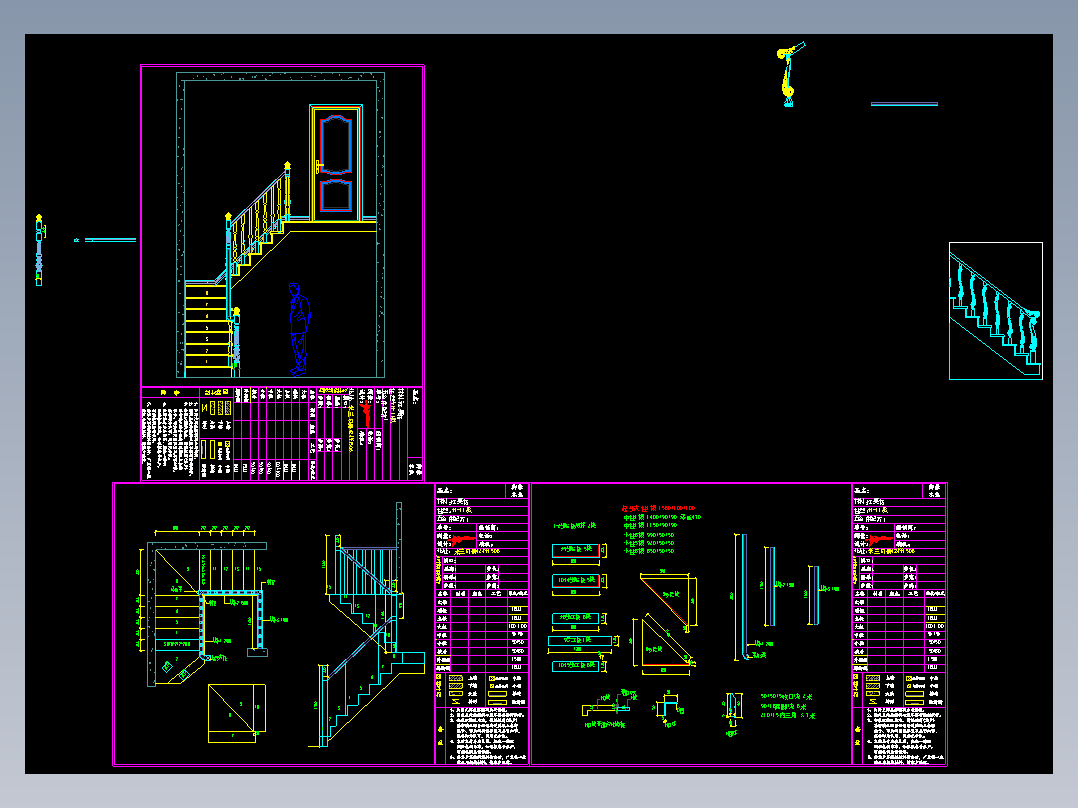The image size is (1078, 808).
Task: Select the lower newel post in the elevation
Action: [x=236, y=342]
